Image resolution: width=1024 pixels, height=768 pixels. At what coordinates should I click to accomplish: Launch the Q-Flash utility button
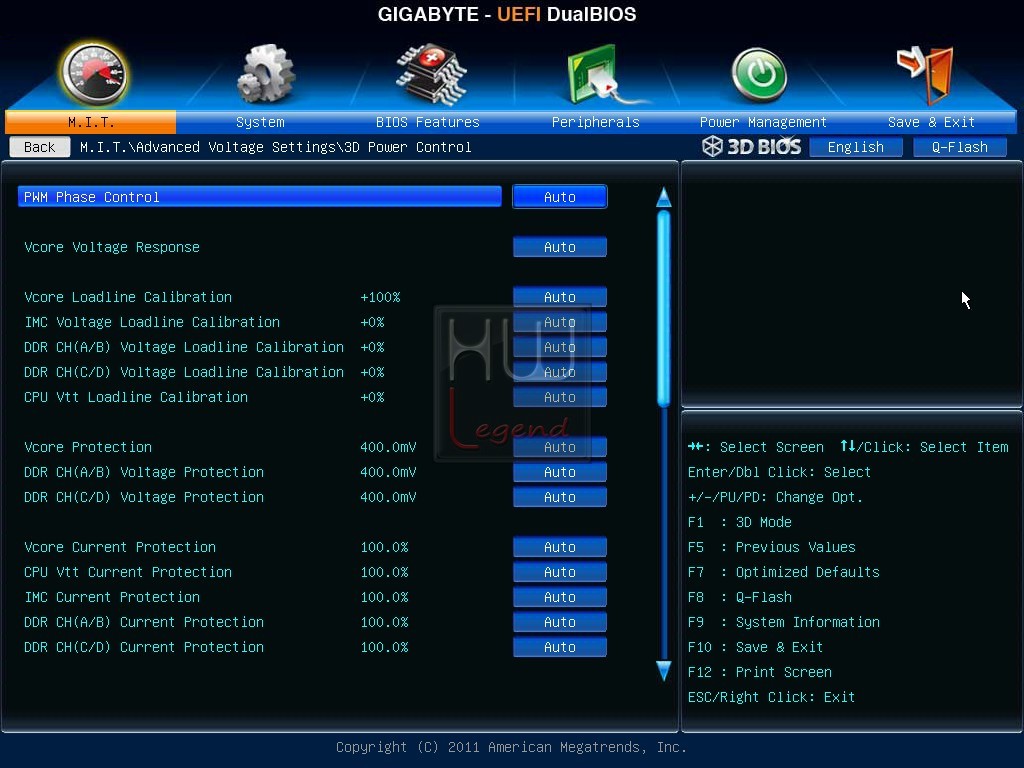click(959, 147)
